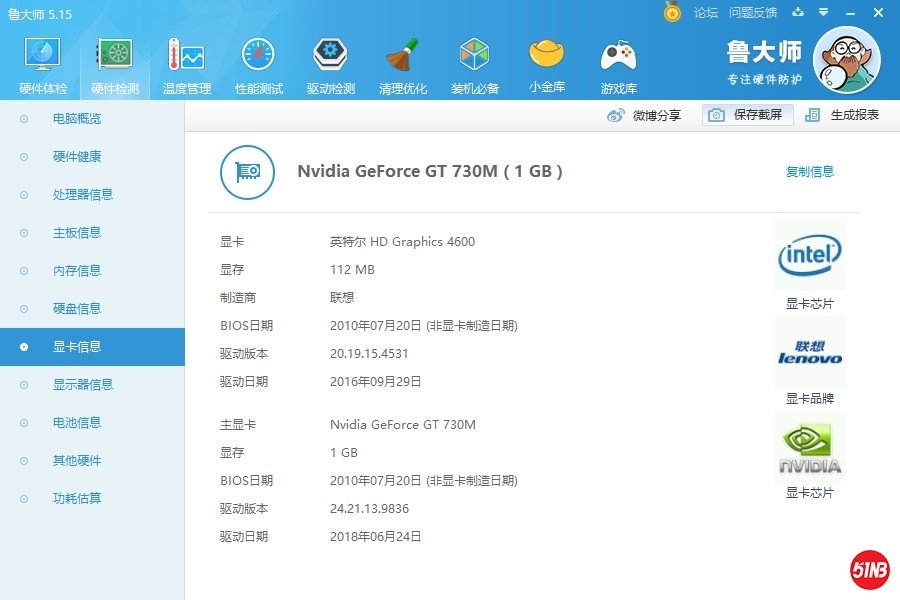
Task: Open the main menu dropdown arrow in title bar
Action: 823,12
